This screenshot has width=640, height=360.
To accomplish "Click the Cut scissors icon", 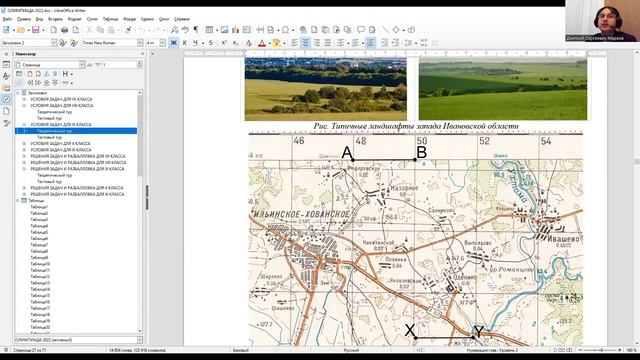I will pos(89,30).
